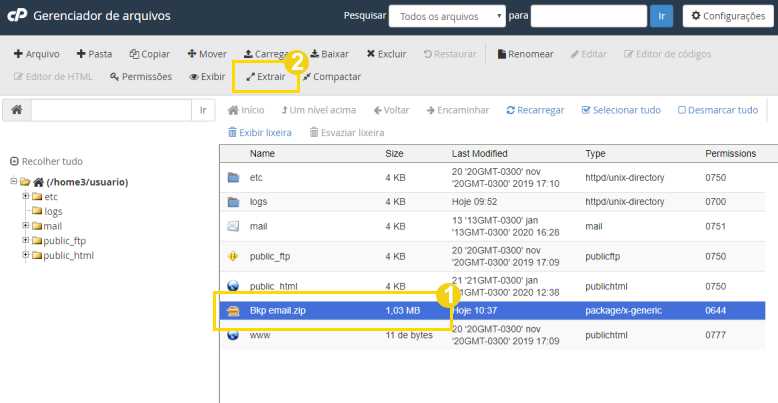Click the Carregar upload button
Image resolution: width=778 pixels, height=403 pixels.
pyautogui.click(x=266, y=54)
